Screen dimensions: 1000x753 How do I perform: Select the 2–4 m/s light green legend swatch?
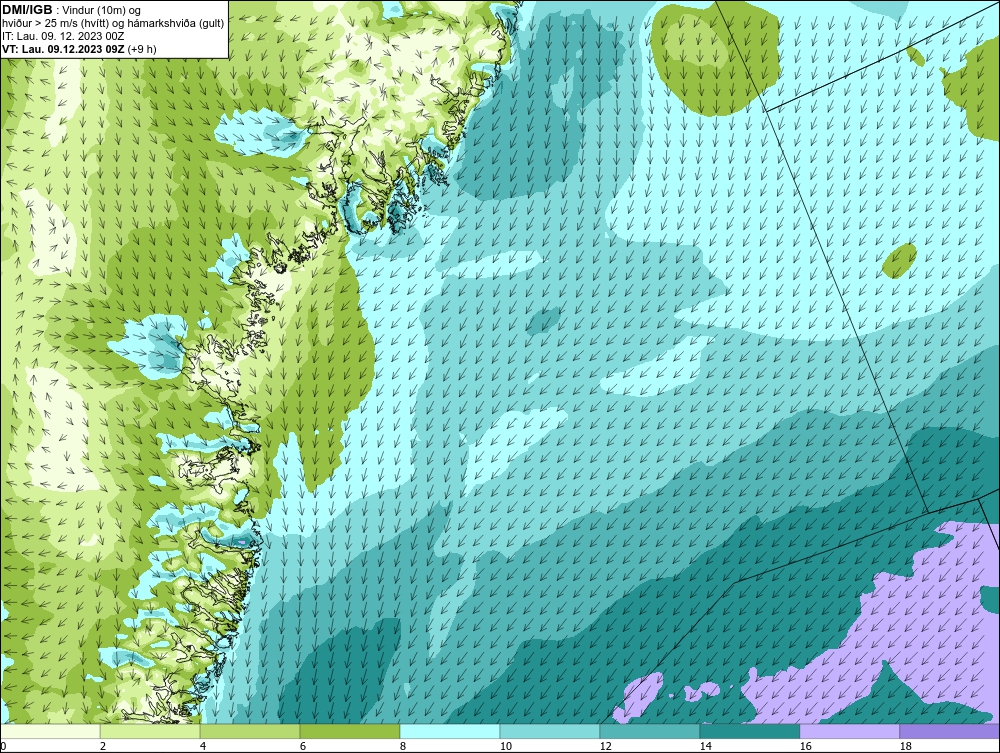click(x=150, y=731)
